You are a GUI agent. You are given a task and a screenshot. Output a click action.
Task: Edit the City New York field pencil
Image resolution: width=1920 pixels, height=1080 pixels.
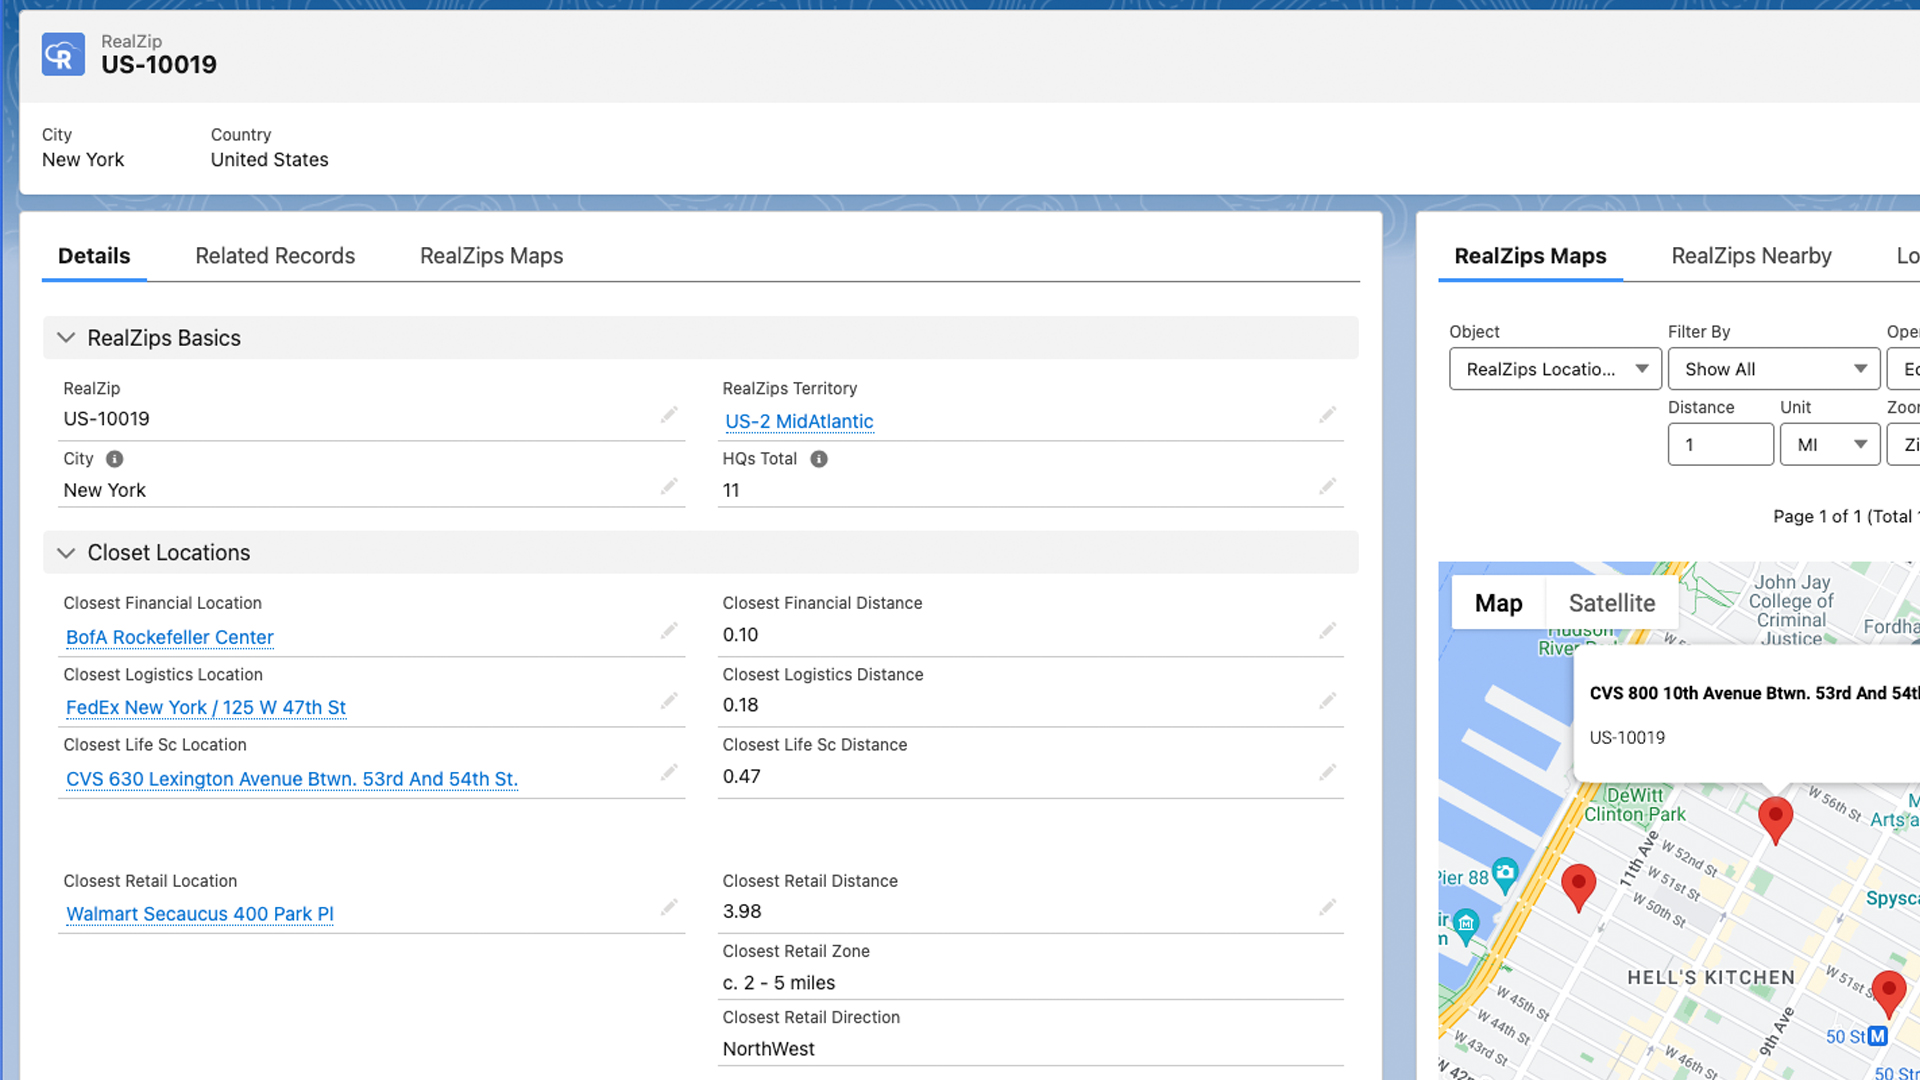tap(669, 487)
